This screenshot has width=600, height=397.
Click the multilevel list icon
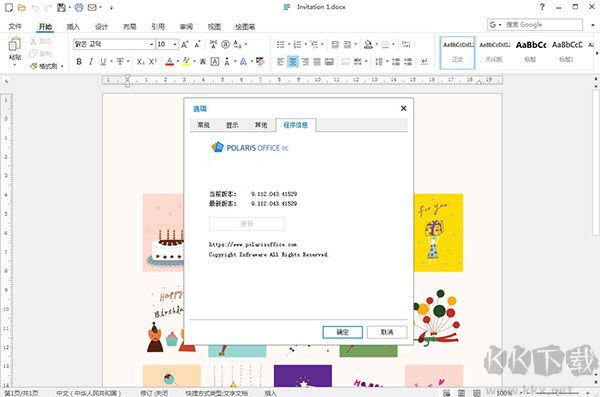coord(314,44)
